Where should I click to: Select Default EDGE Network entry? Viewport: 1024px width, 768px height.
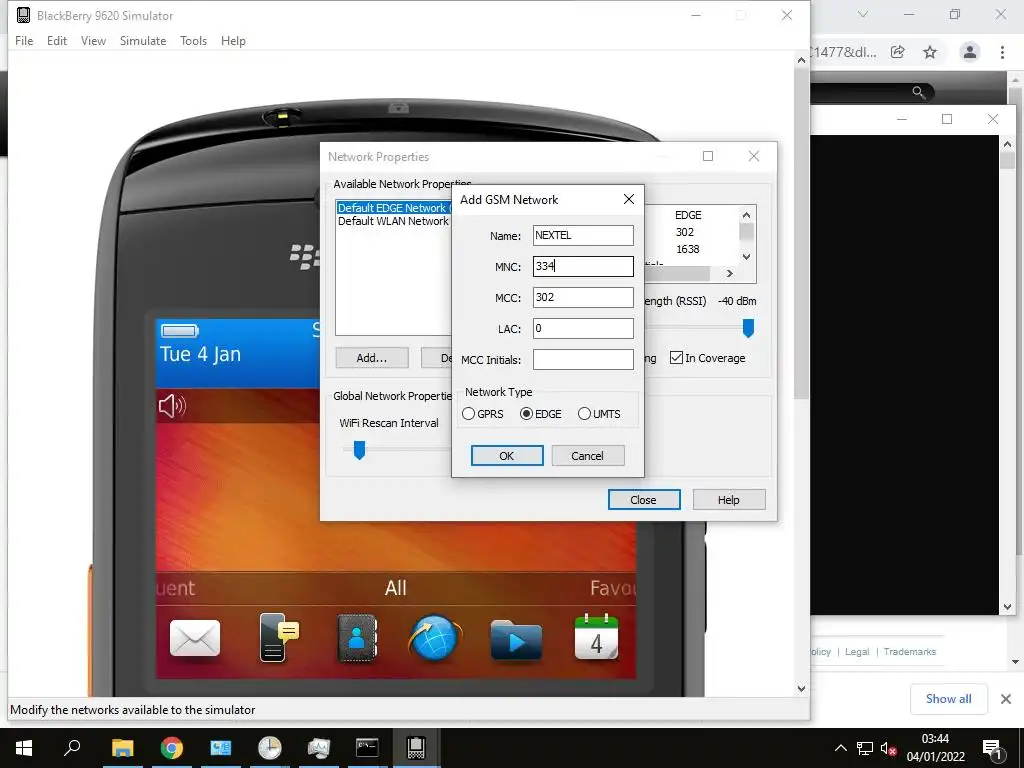394,208
